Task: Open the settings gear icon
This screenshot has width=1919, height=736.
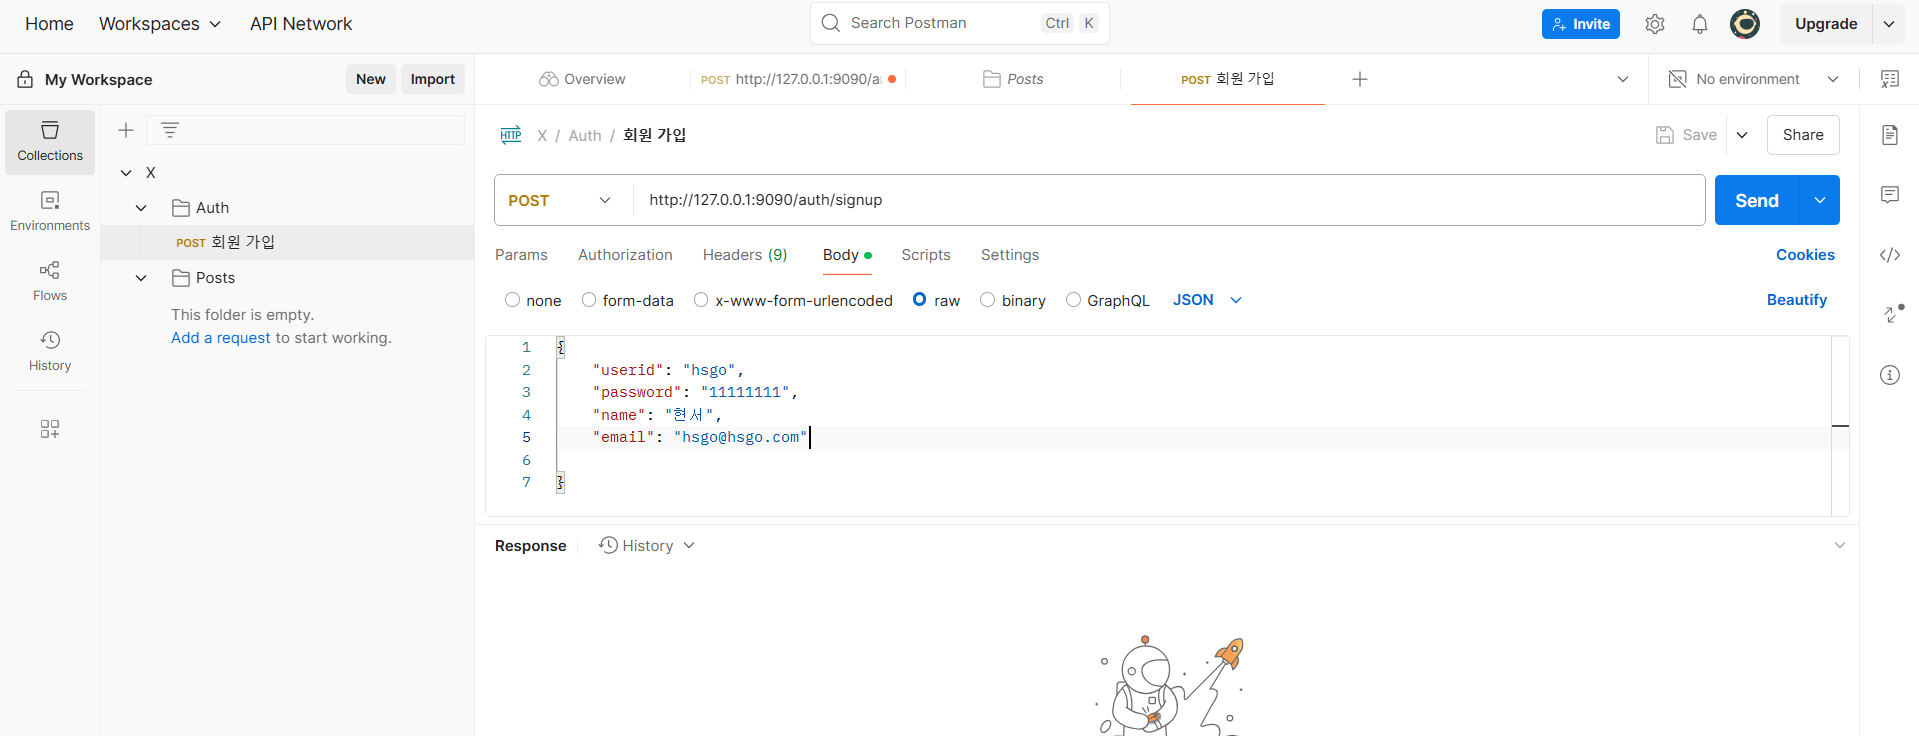Action: pos(1655,24)
